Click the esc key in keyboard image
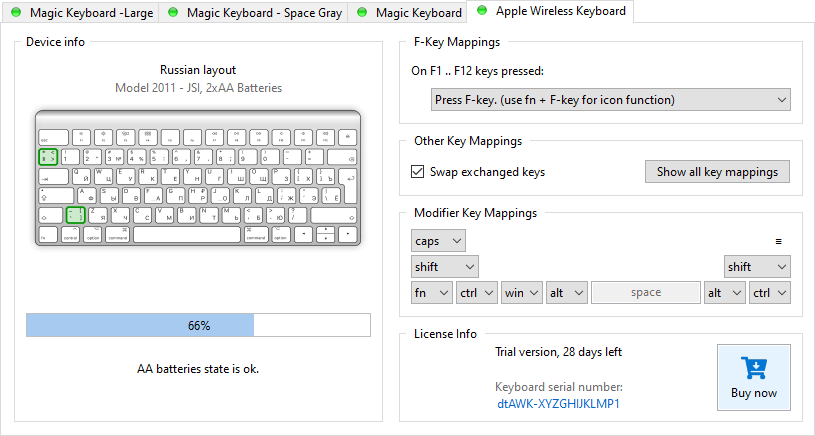The height and width of the screenshot is (436, 815). pyautogui.click(x=54, y=138)
